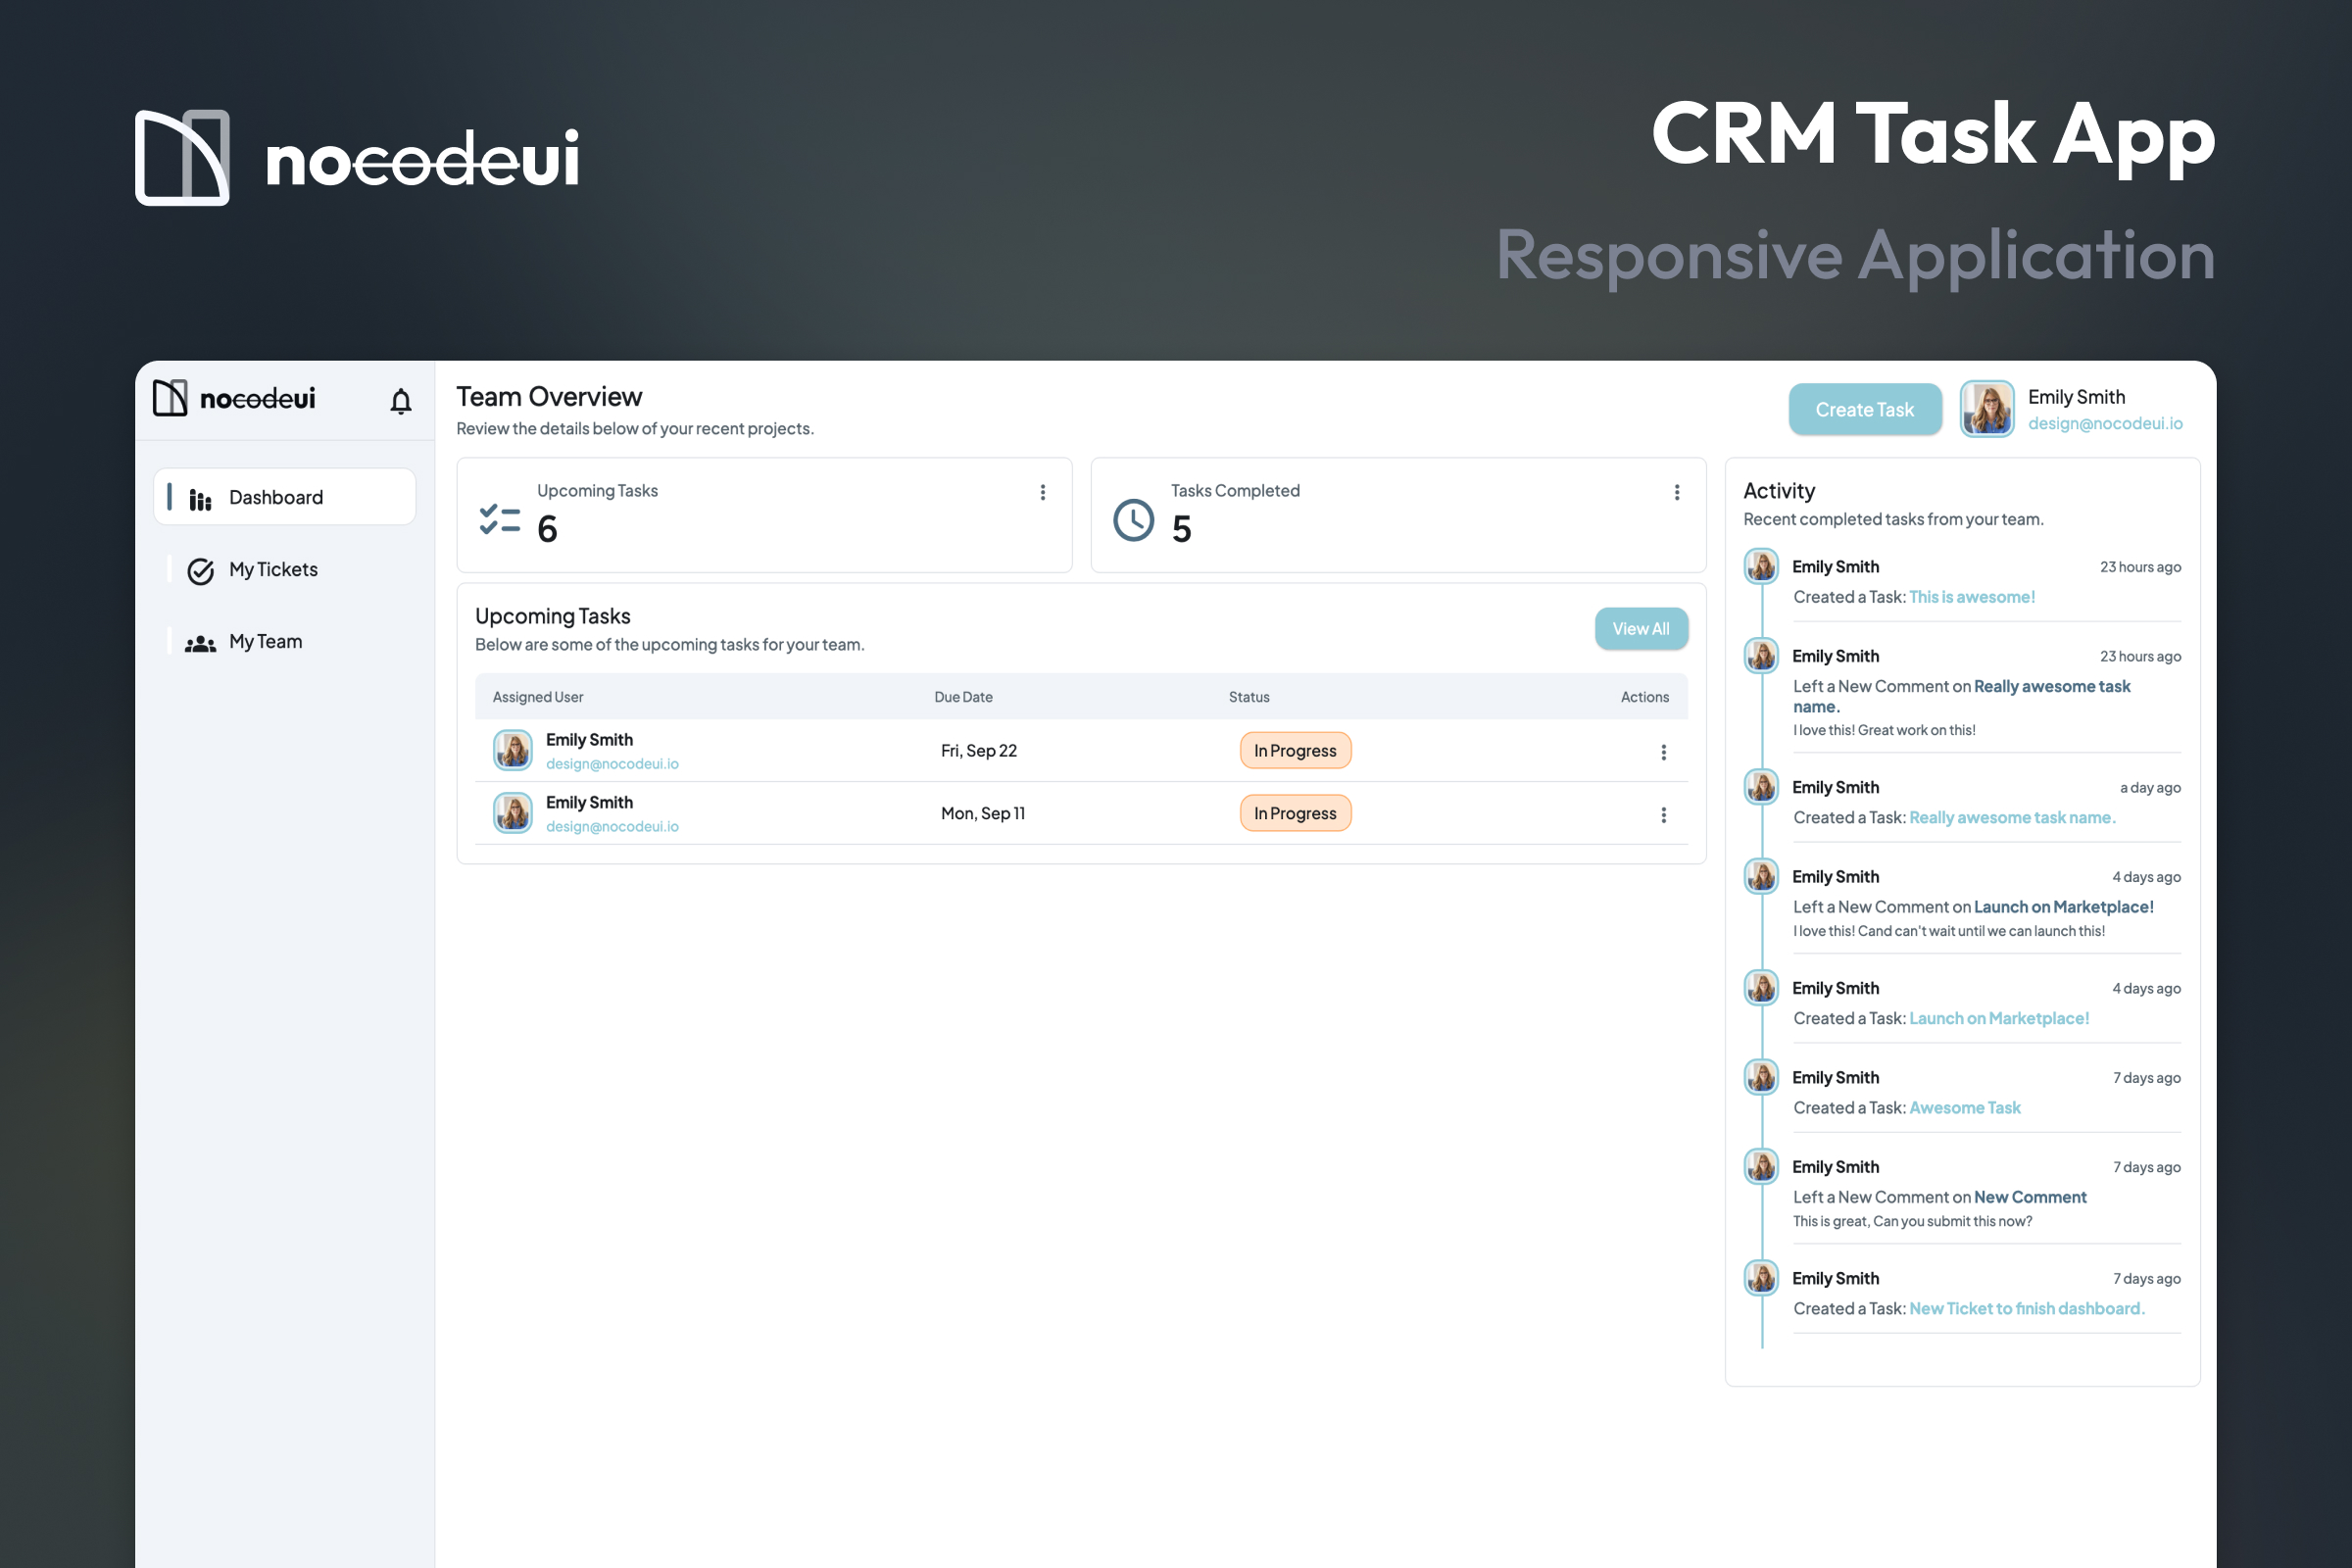Open the 'This is awesome!' task link
The height and width of the screenshot is (1568, 2352).
1972,596
